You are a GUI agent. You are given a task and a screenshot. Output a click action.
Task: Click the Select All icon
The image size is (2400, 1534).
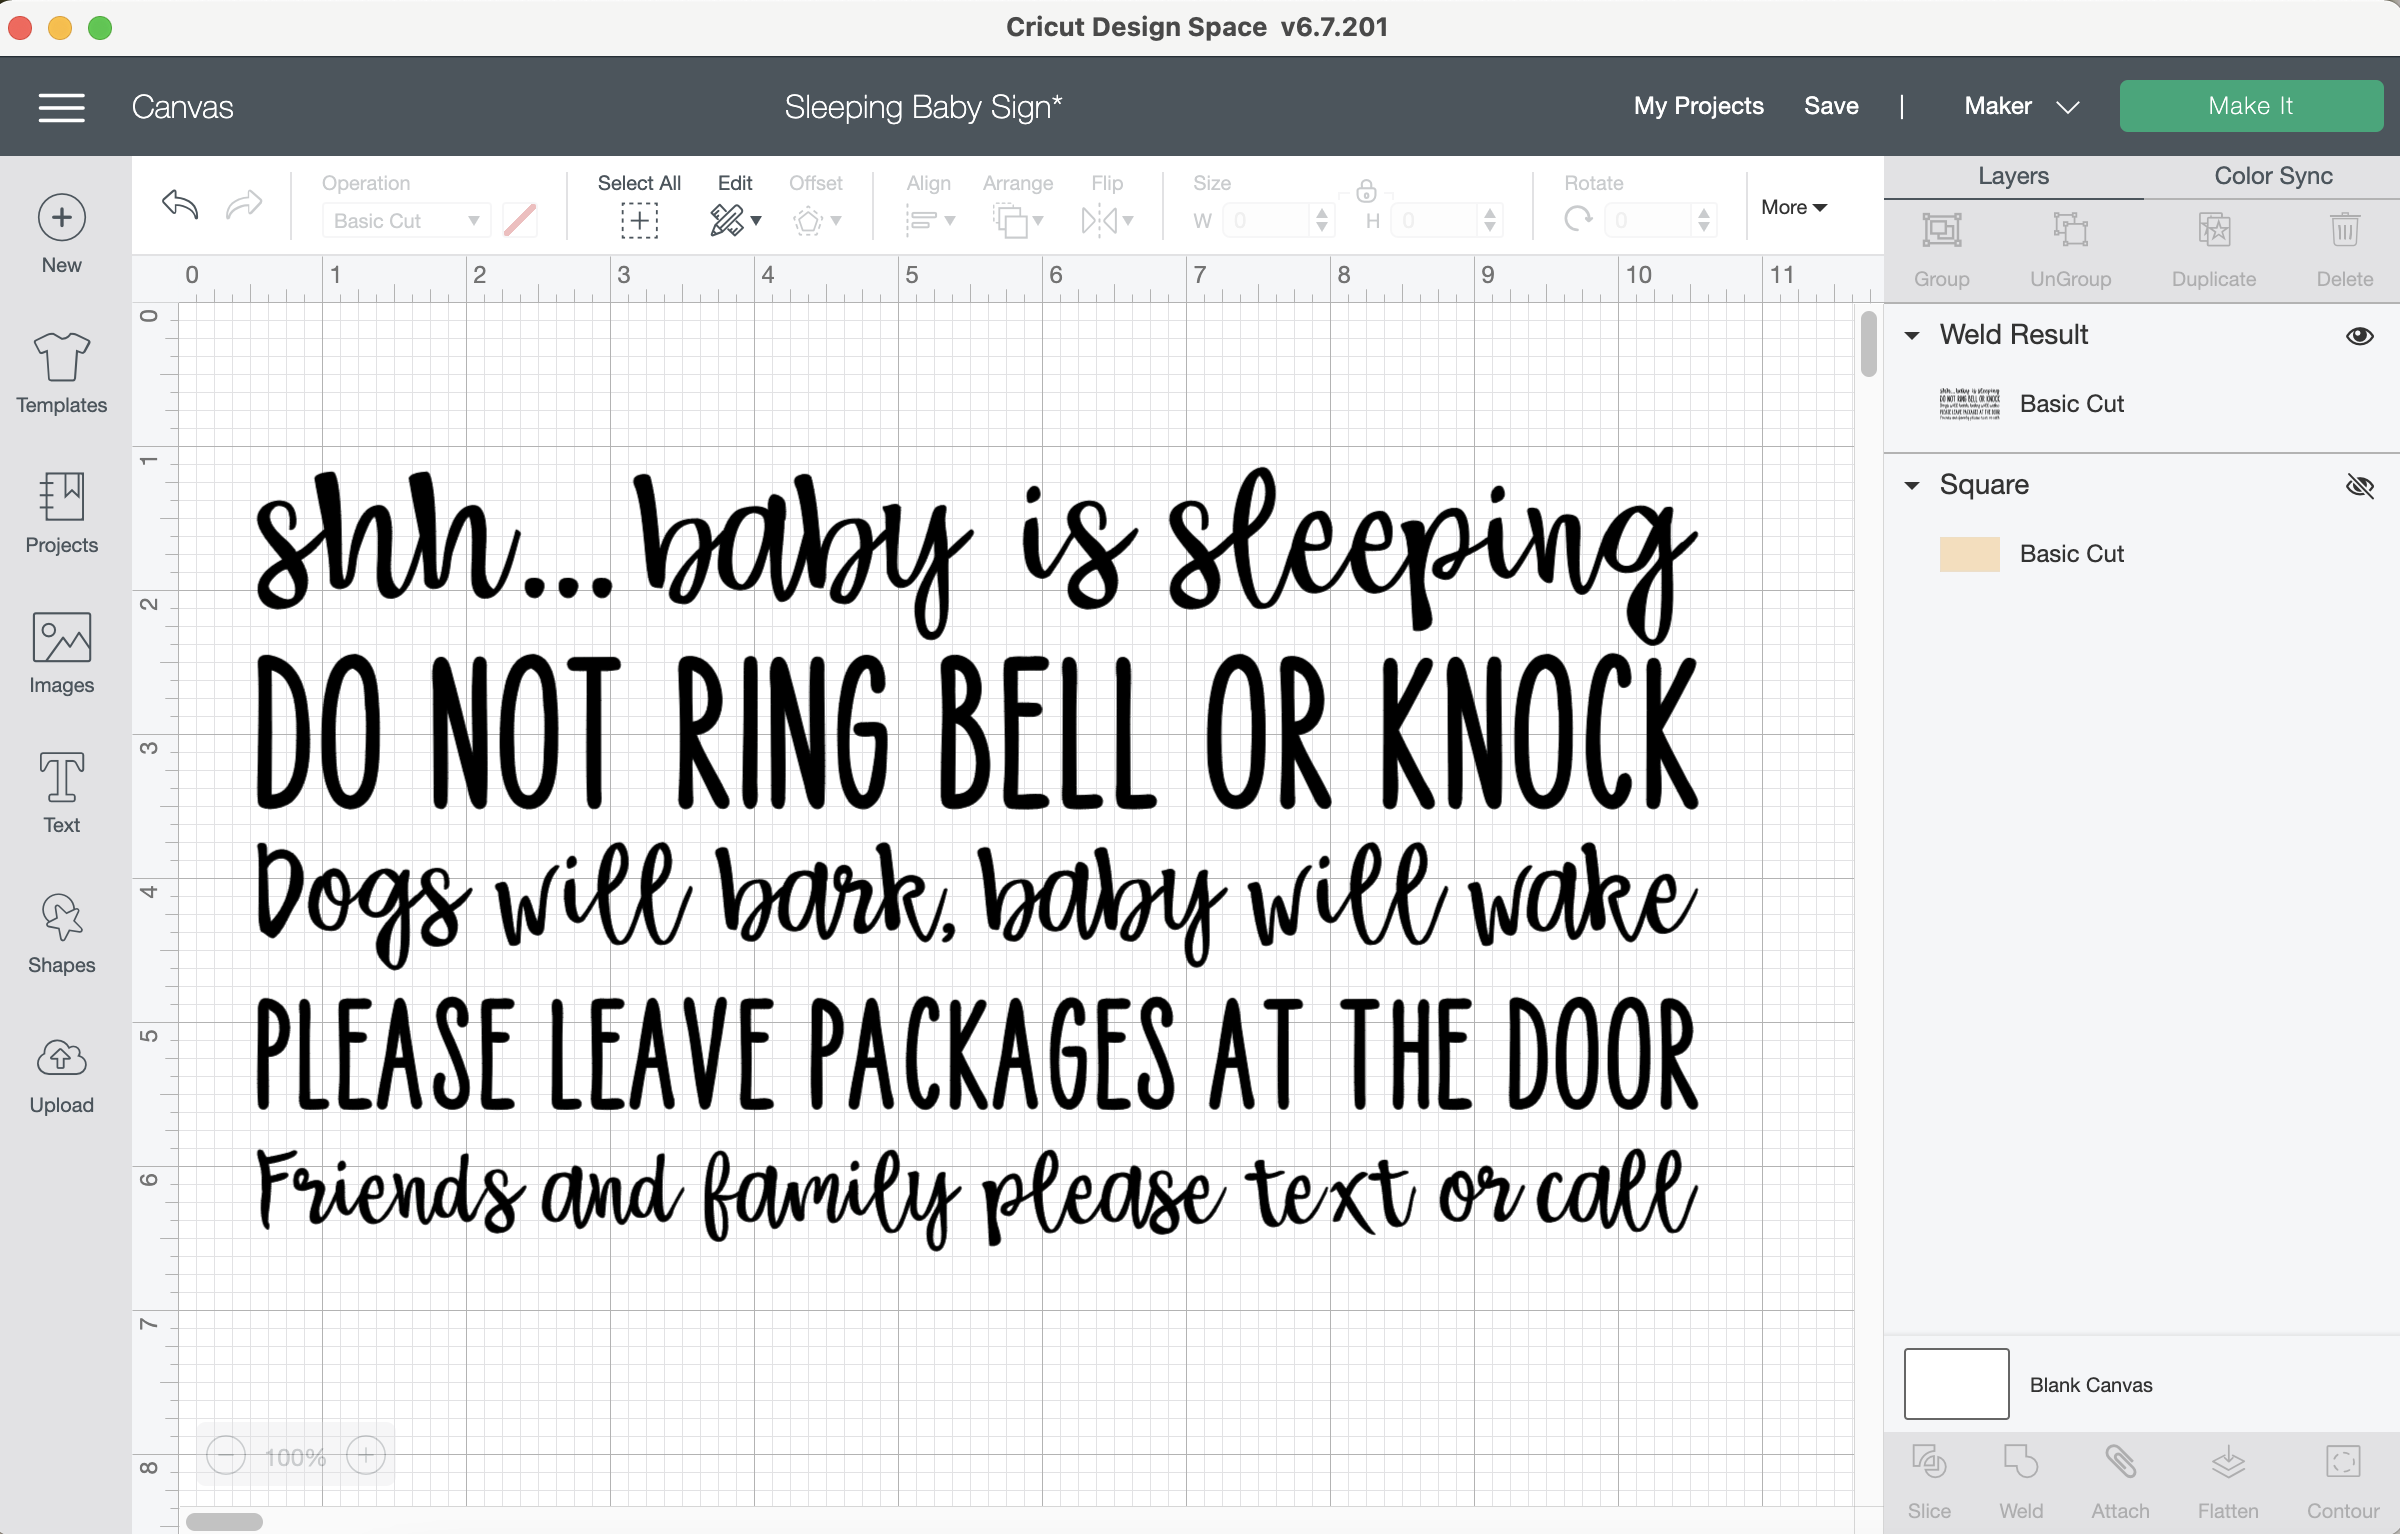639,220
